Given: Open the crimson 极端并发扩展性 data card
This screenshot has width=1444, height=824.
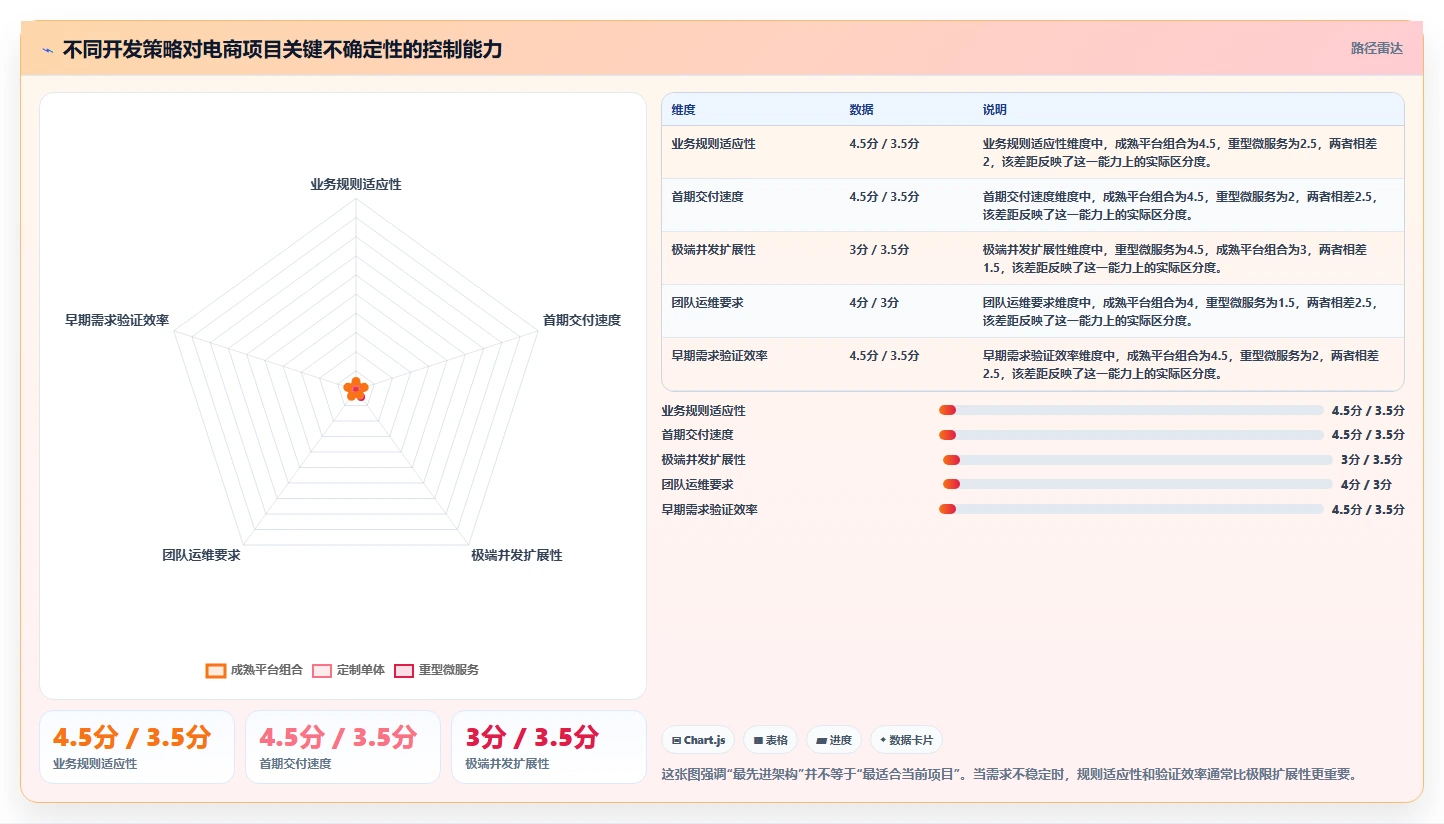Looking at the screenshot, I should coord(549,747).
